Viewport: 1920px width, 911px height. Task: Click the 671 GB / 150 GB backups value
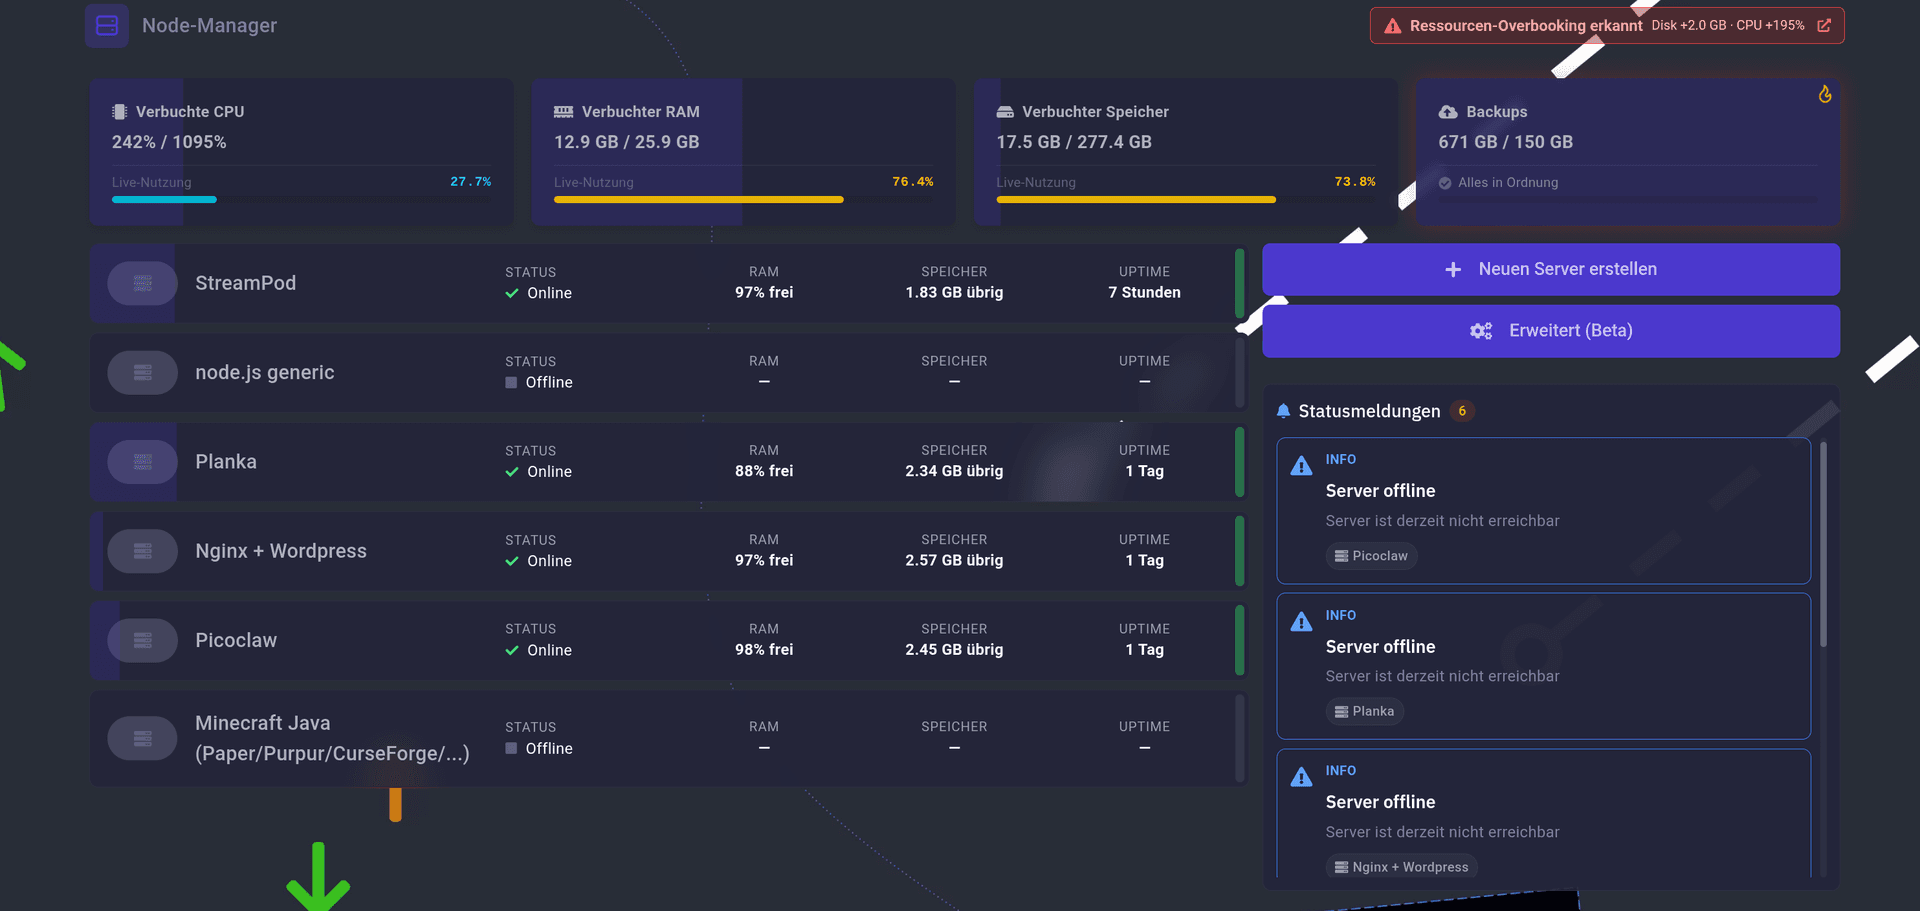tap(1506, 142)
